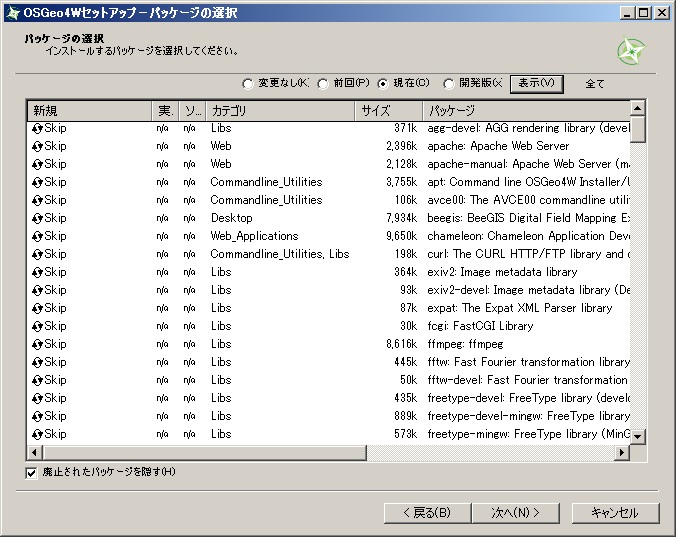Viewport: 676px width, 537px height.
Task: Select the 開発版 radio button
Action: [449, 84]
